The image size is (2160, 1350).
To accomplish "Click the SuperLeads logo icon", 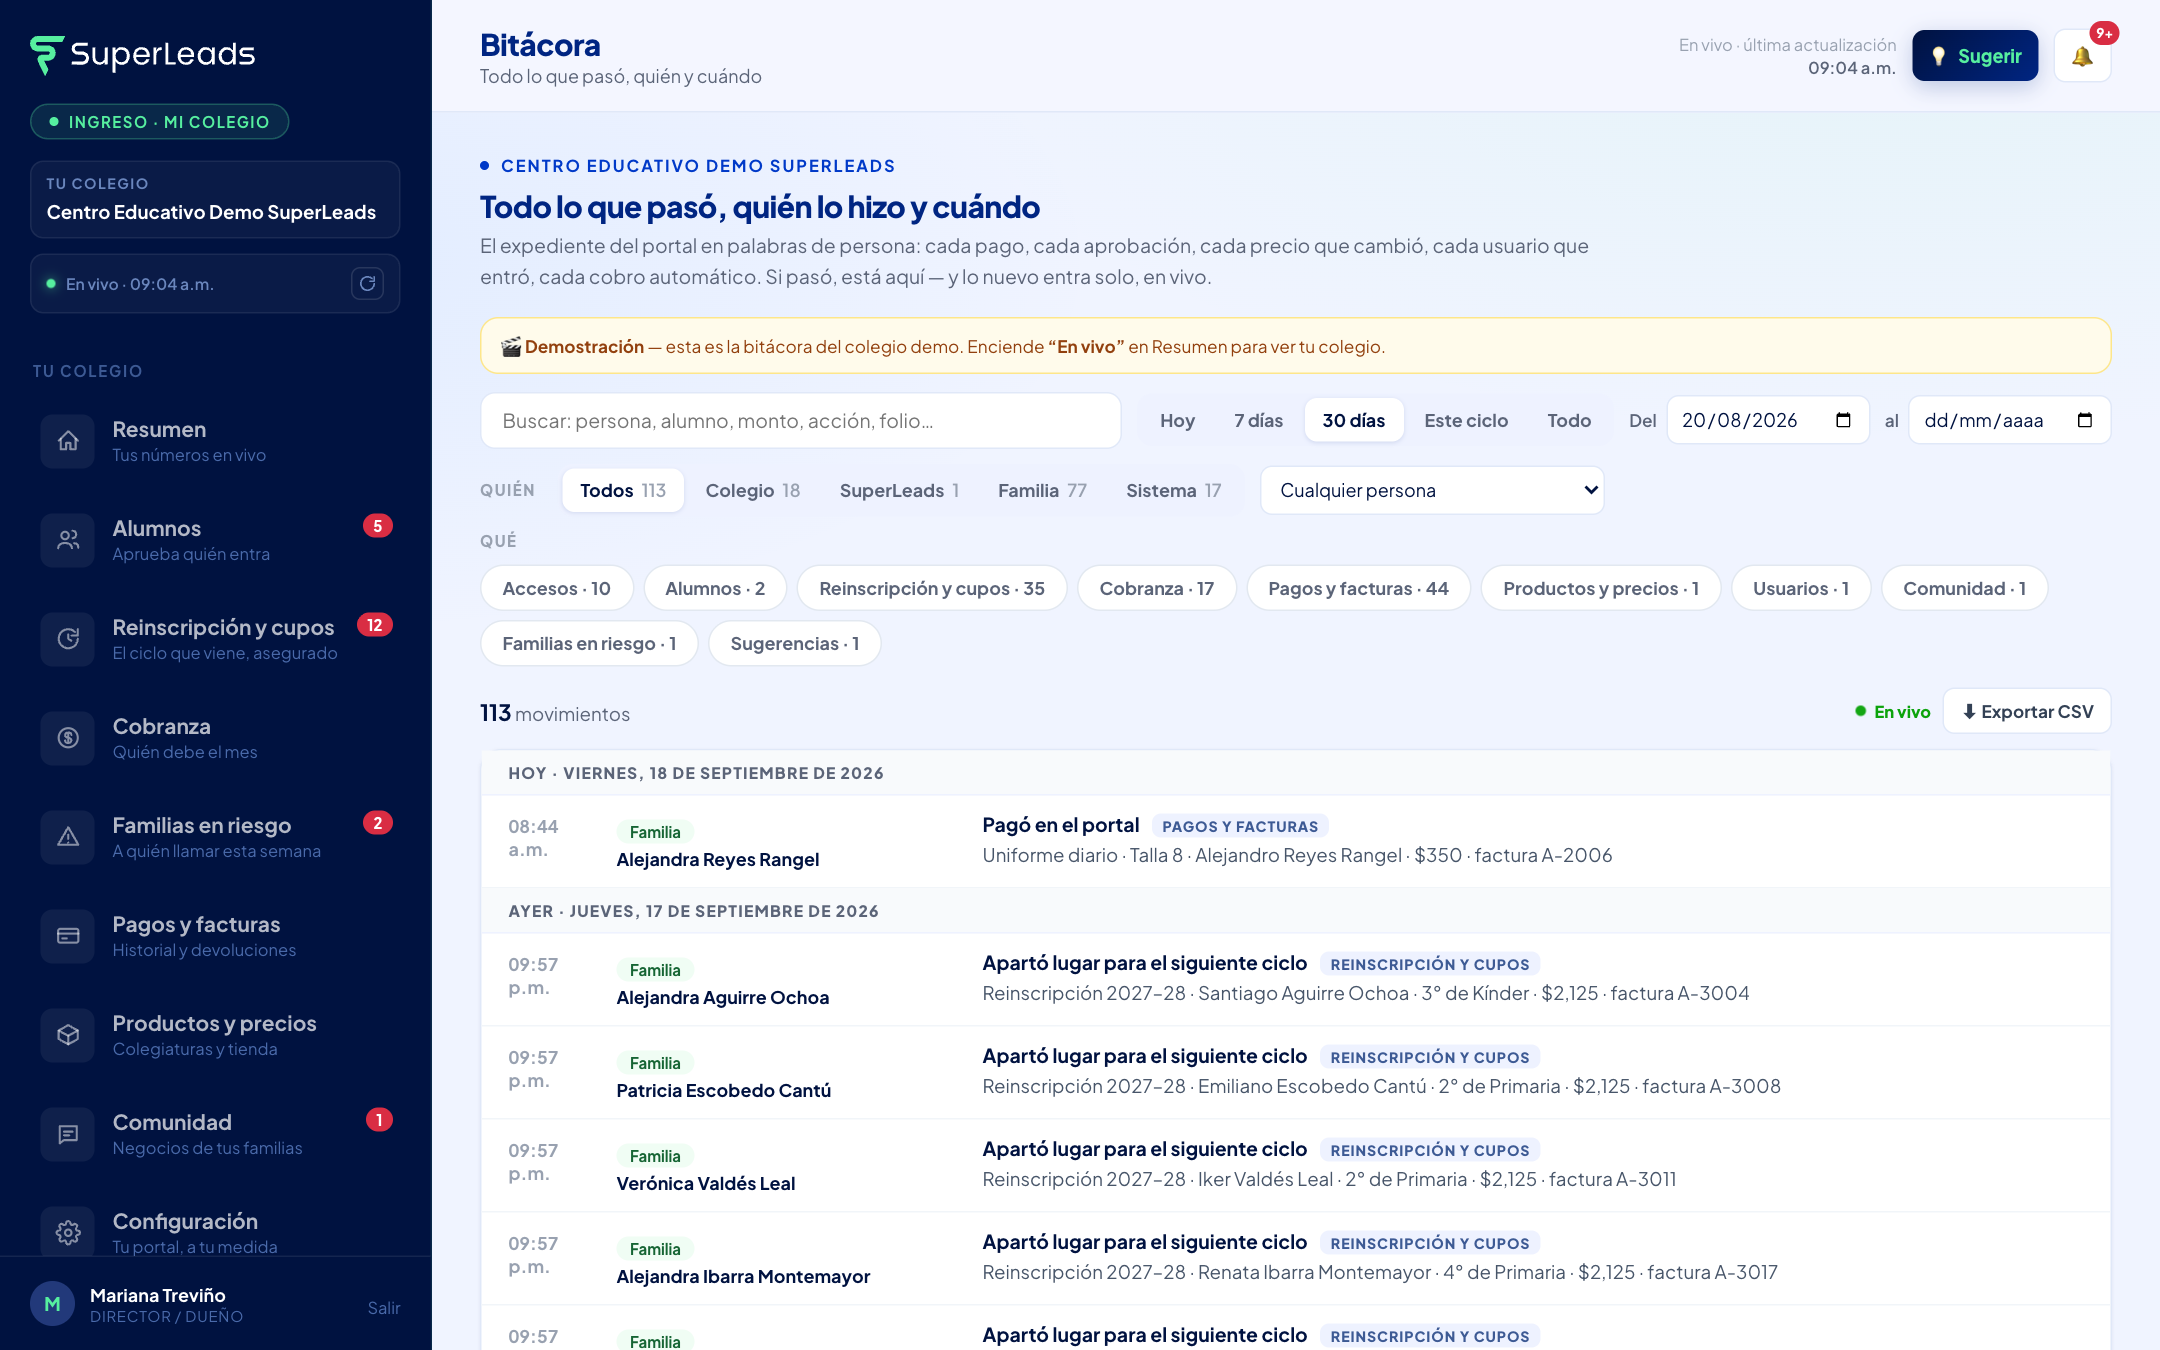I will (x=47, y=55).
